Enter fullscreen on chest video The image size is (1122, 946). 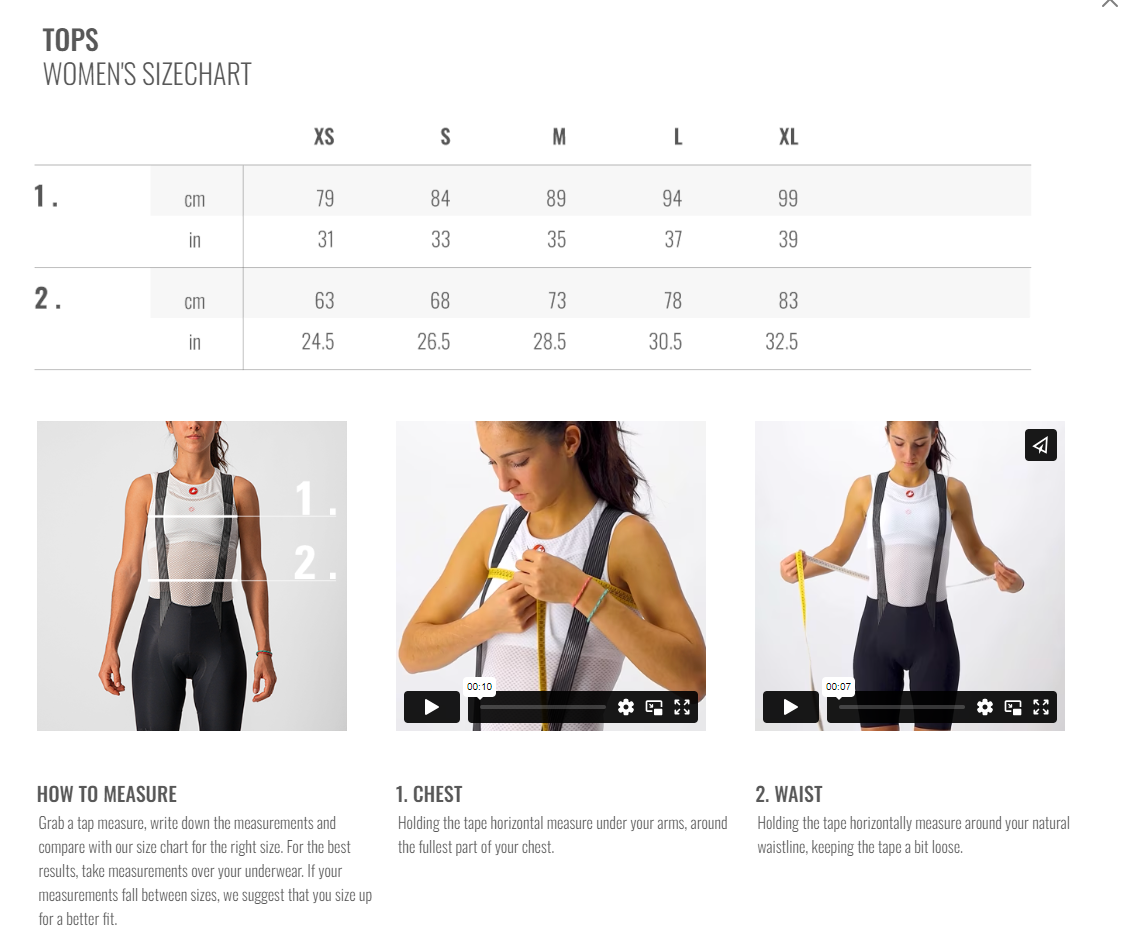682,707
